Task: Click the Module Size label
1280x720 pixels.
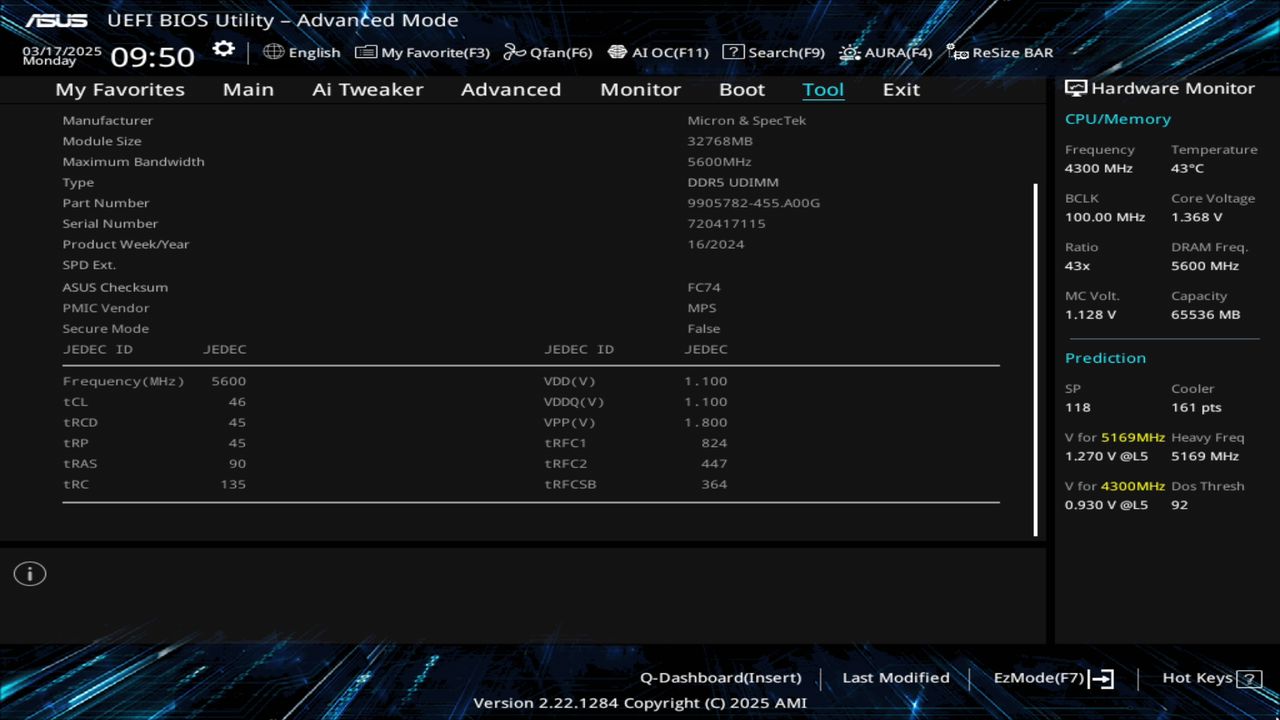Action: click(102, 141)
